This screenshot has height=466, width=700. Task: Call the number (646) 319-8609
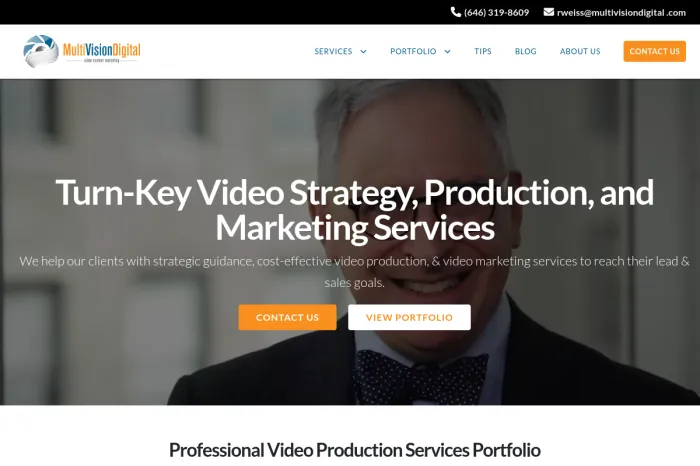[x=496, y=12]
